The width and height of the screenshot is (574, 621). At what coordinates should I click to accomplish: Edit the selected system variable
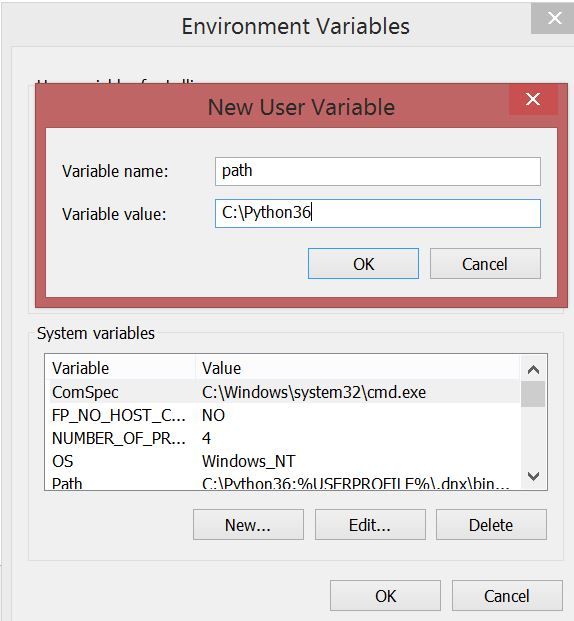(x=370, y=525)
